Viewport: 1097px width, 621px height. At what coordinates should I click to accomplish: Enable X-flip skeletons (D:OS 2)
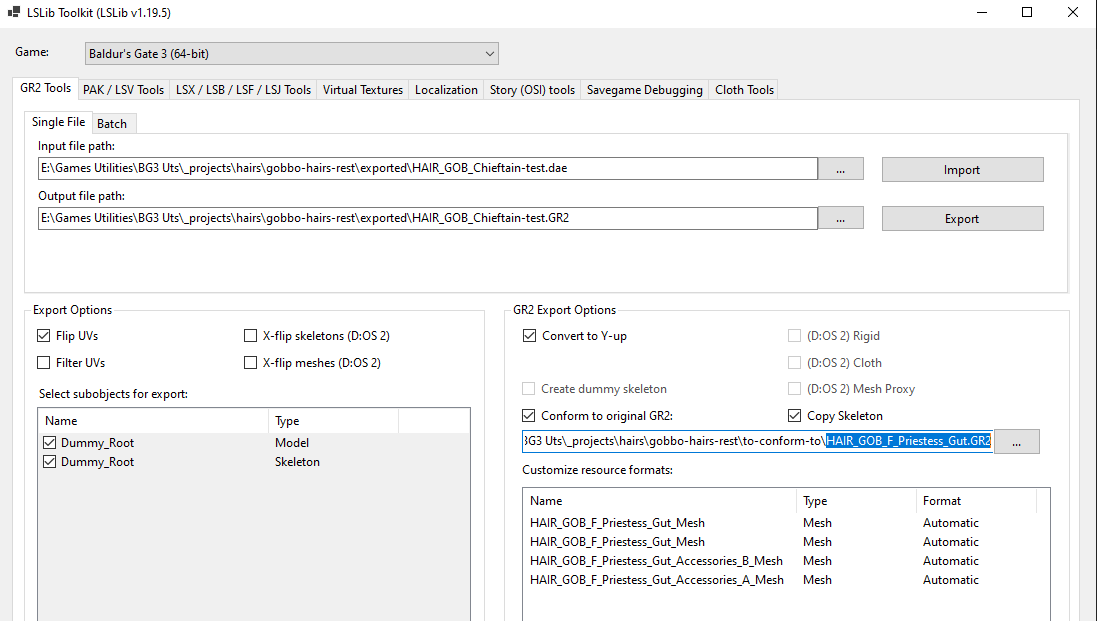pyautogui.click(x=250, y=336)
